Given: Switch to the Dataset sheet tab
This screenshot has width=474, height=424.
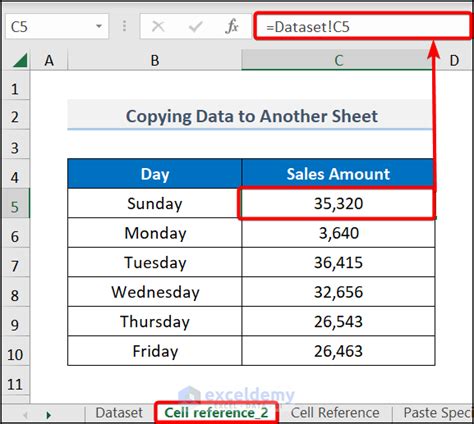Looking at the screenshot, I should coord(119,413).
